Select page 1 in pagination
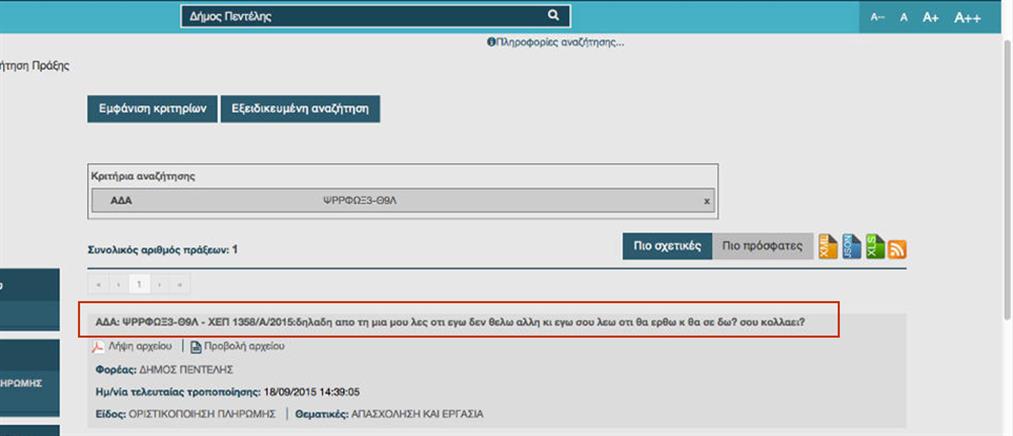 point(139,285)
